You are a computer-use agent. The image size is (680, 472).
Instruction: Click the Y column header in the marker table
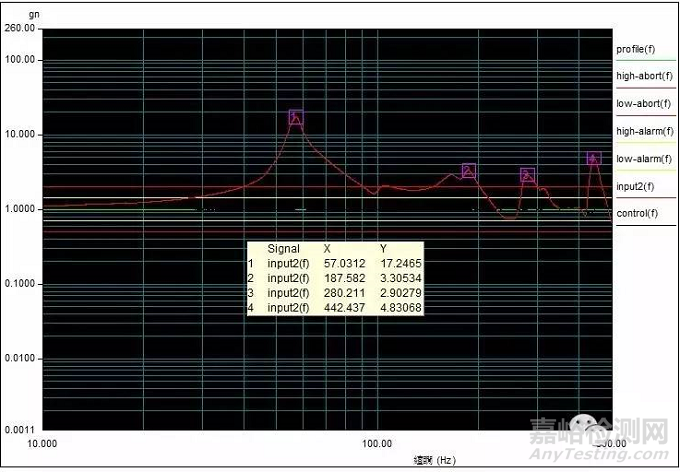pyautogui.click(x=382, y=248)
